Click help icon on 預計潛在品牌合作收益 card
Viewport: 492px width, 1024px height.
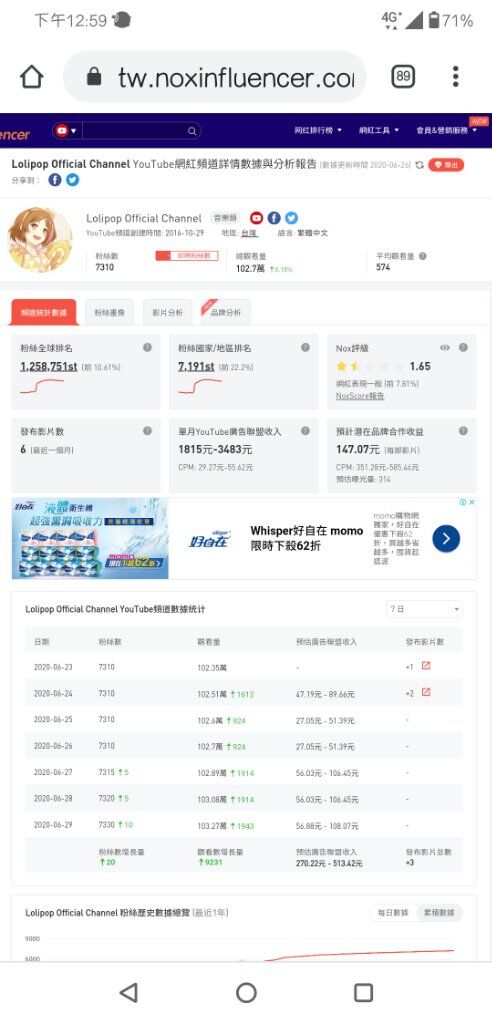[463, 431]
